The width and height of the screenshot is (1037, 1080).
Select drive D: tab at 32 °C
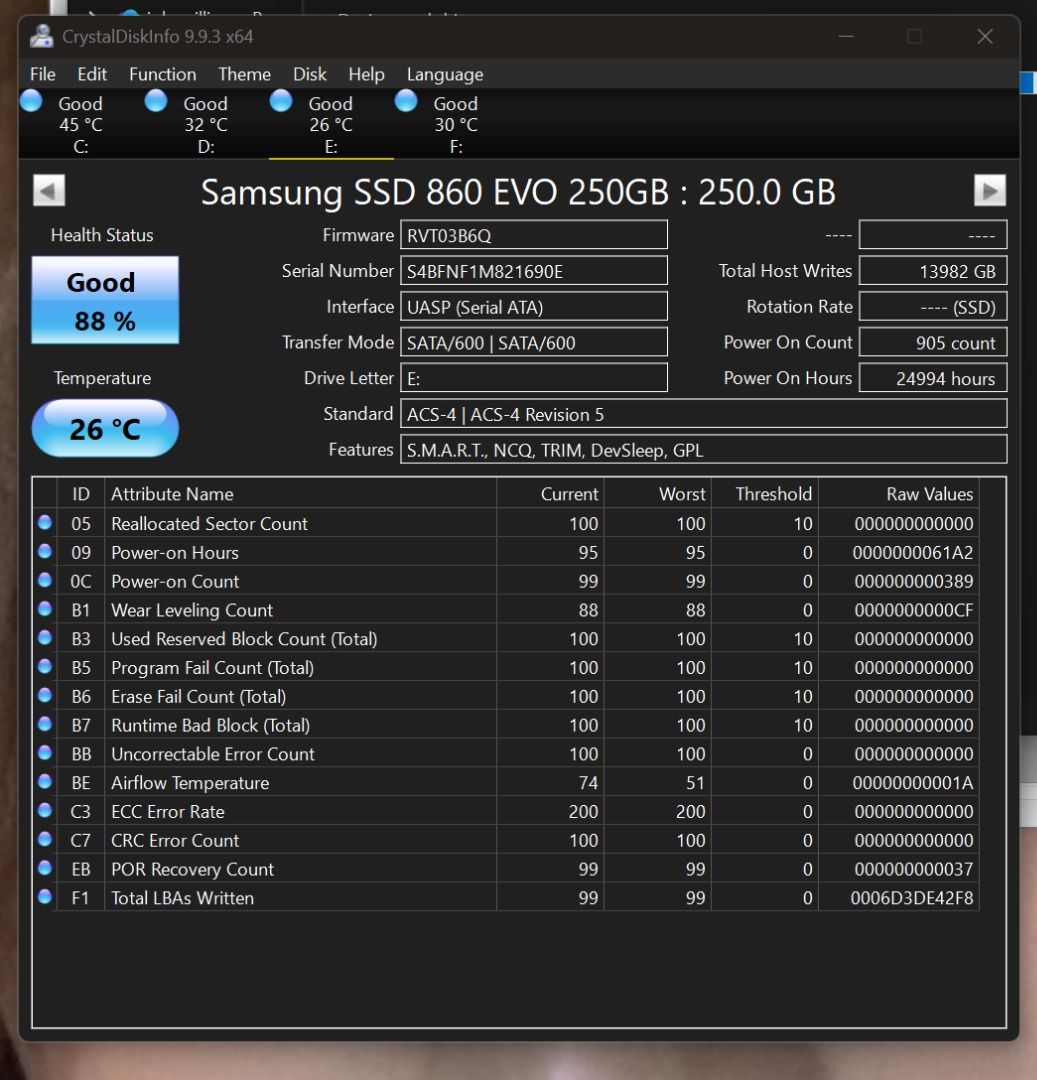206,125
